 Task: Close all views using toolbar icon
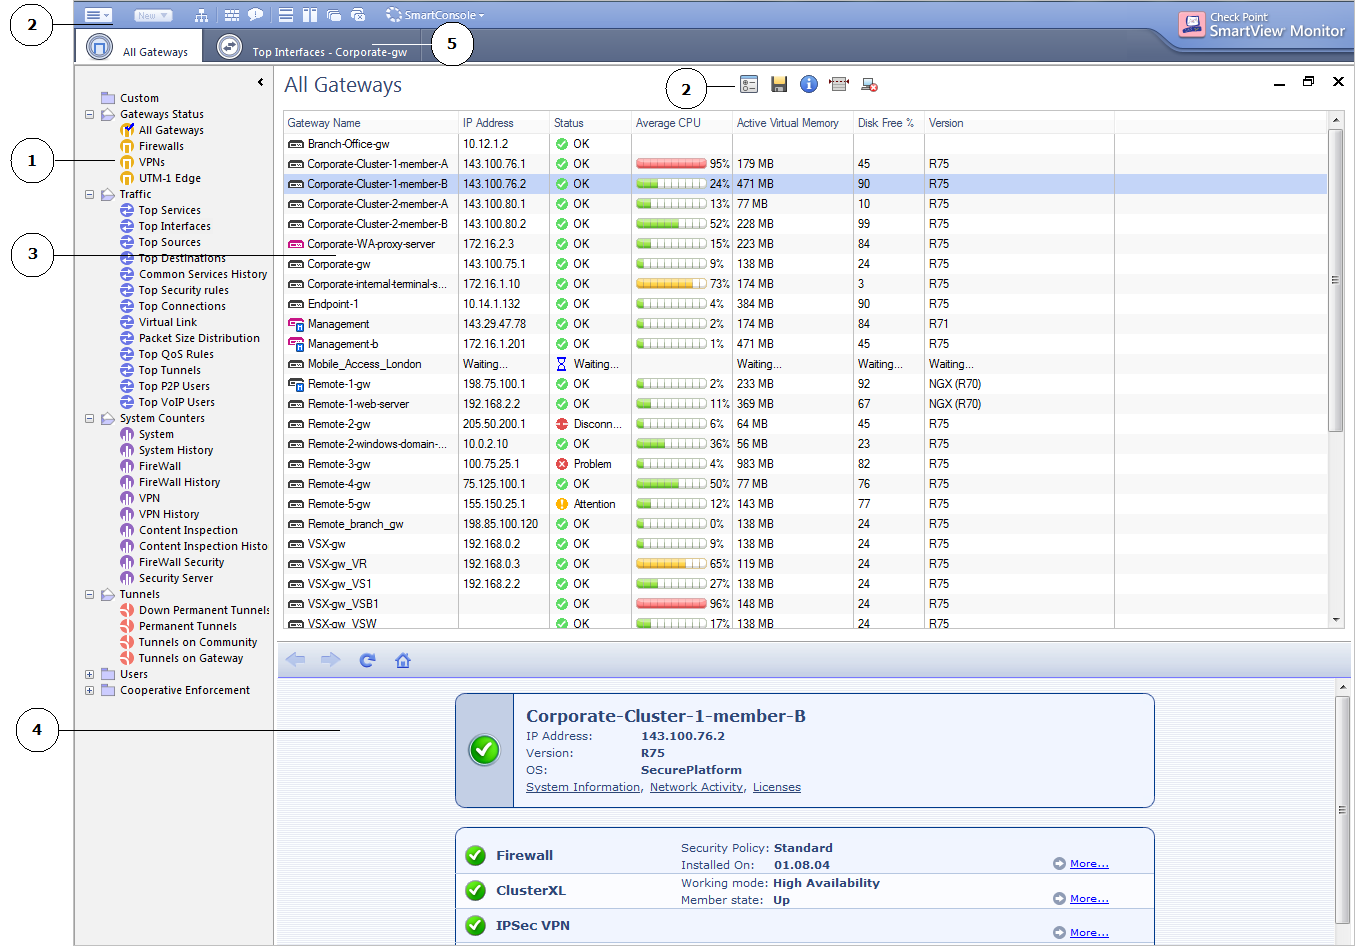click(x=358, y=15)
